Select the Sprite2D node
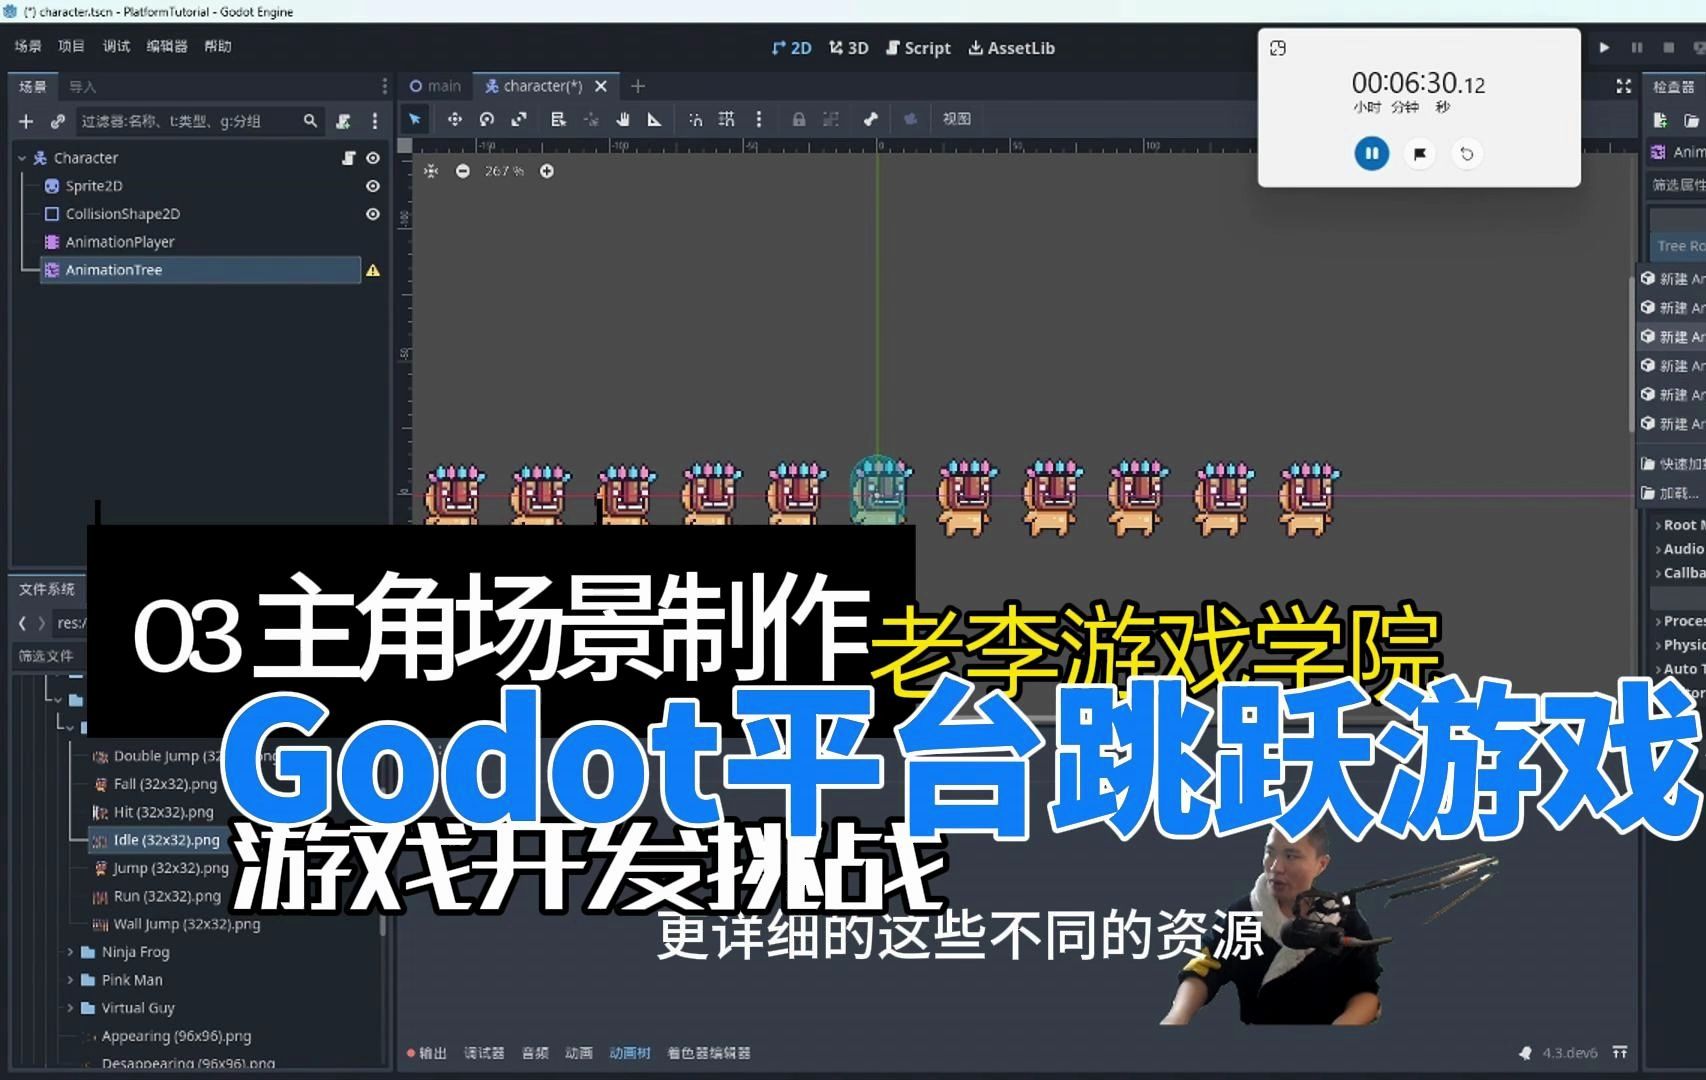The image size is (1706, 1080). click(93, 186)
